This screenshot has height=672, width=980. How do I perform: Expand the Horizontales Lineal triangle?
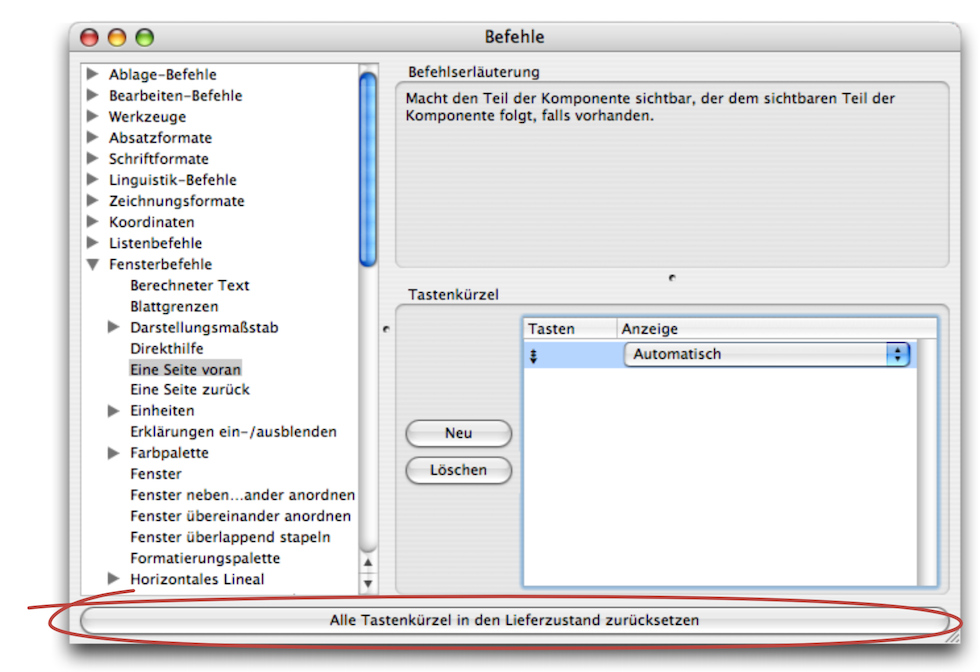[x=113, y=579]
